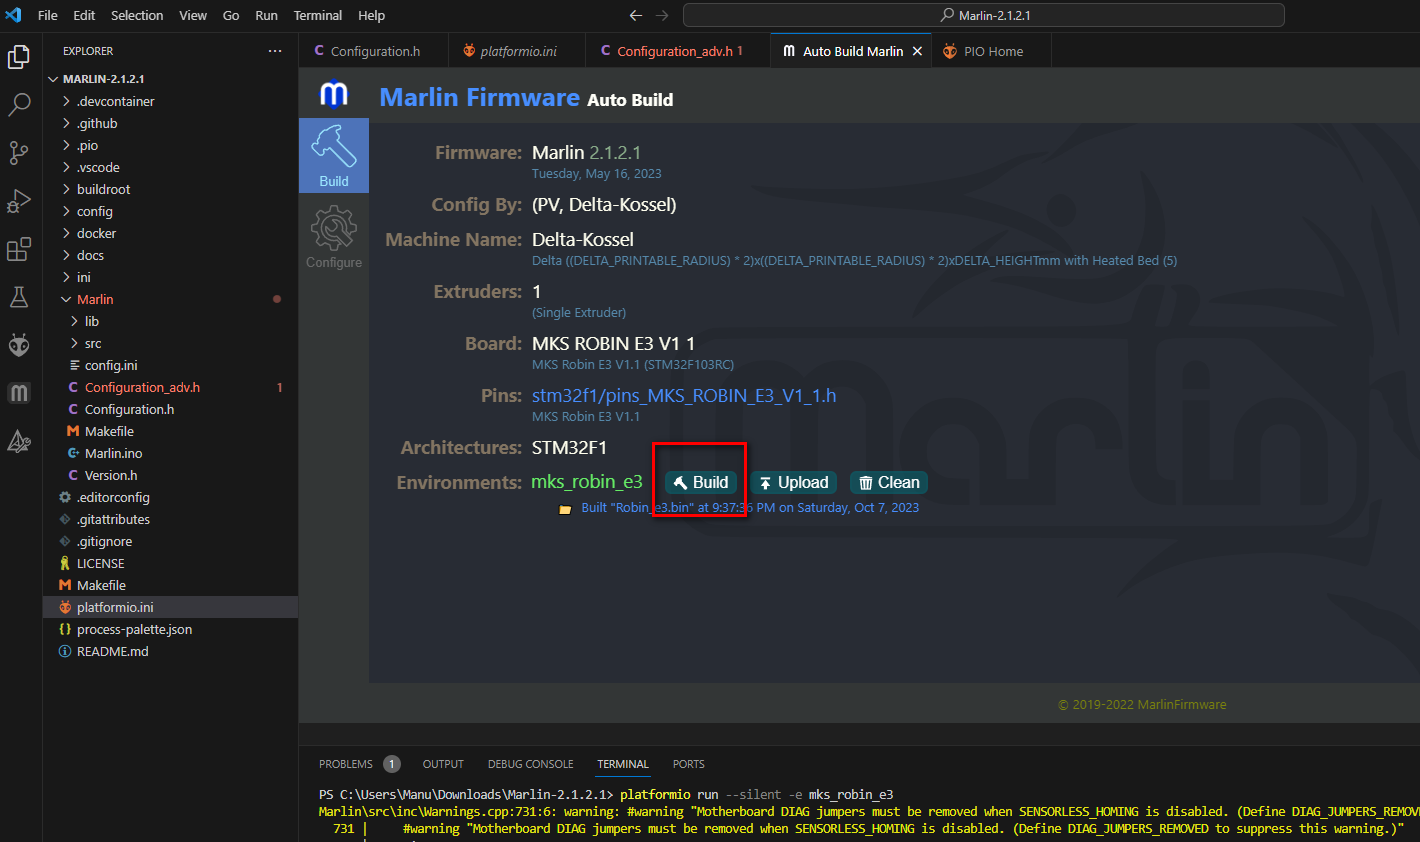Open .editorconfig in the file tree
The image size is (1420, 842).
click(x=113, y=497)
